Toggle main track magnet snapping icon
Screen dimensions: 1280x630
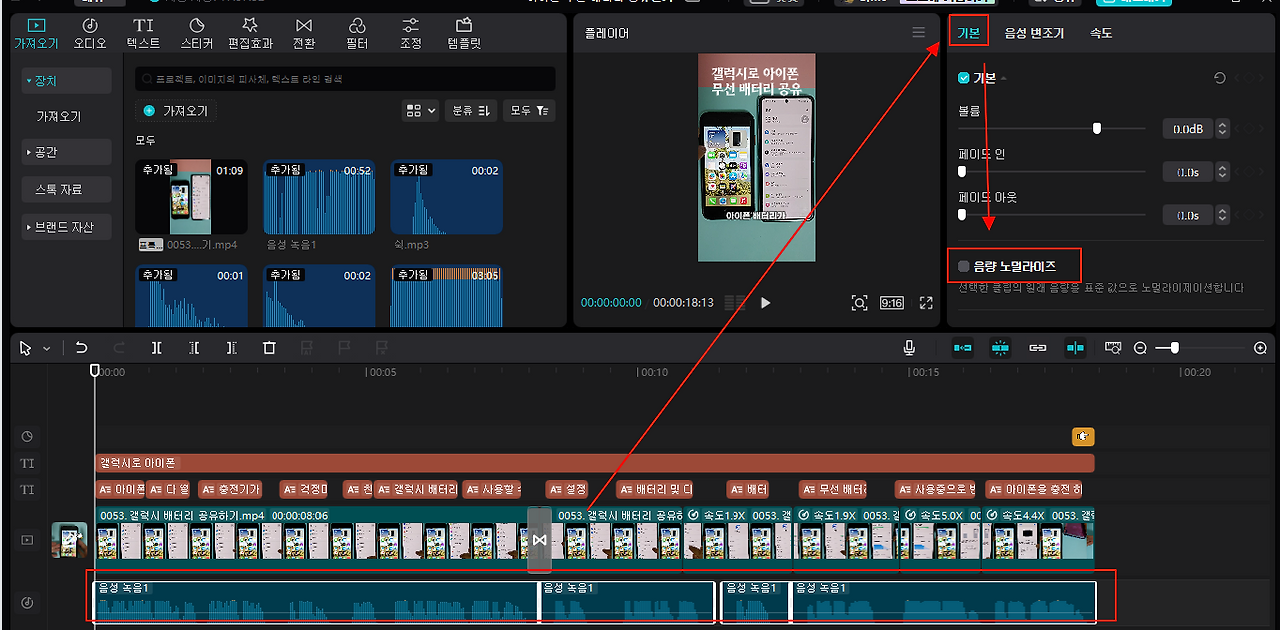tap(962, 348)
